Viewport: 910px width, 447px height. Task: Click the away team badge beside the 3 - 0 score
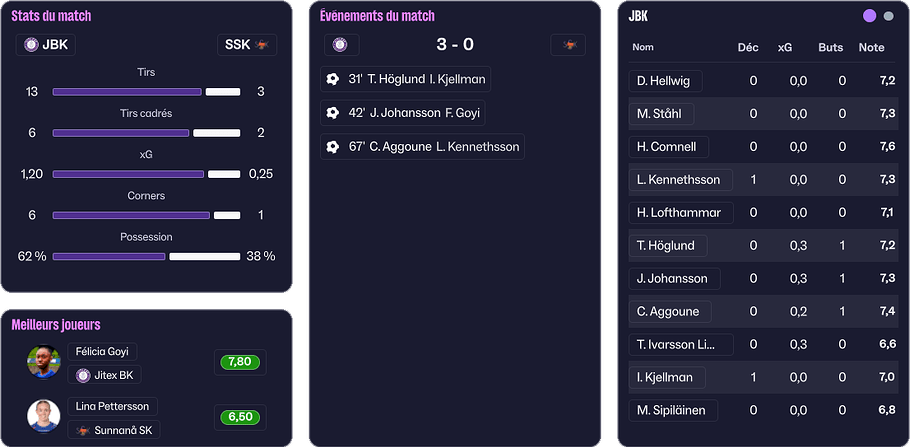pos(569,45)
